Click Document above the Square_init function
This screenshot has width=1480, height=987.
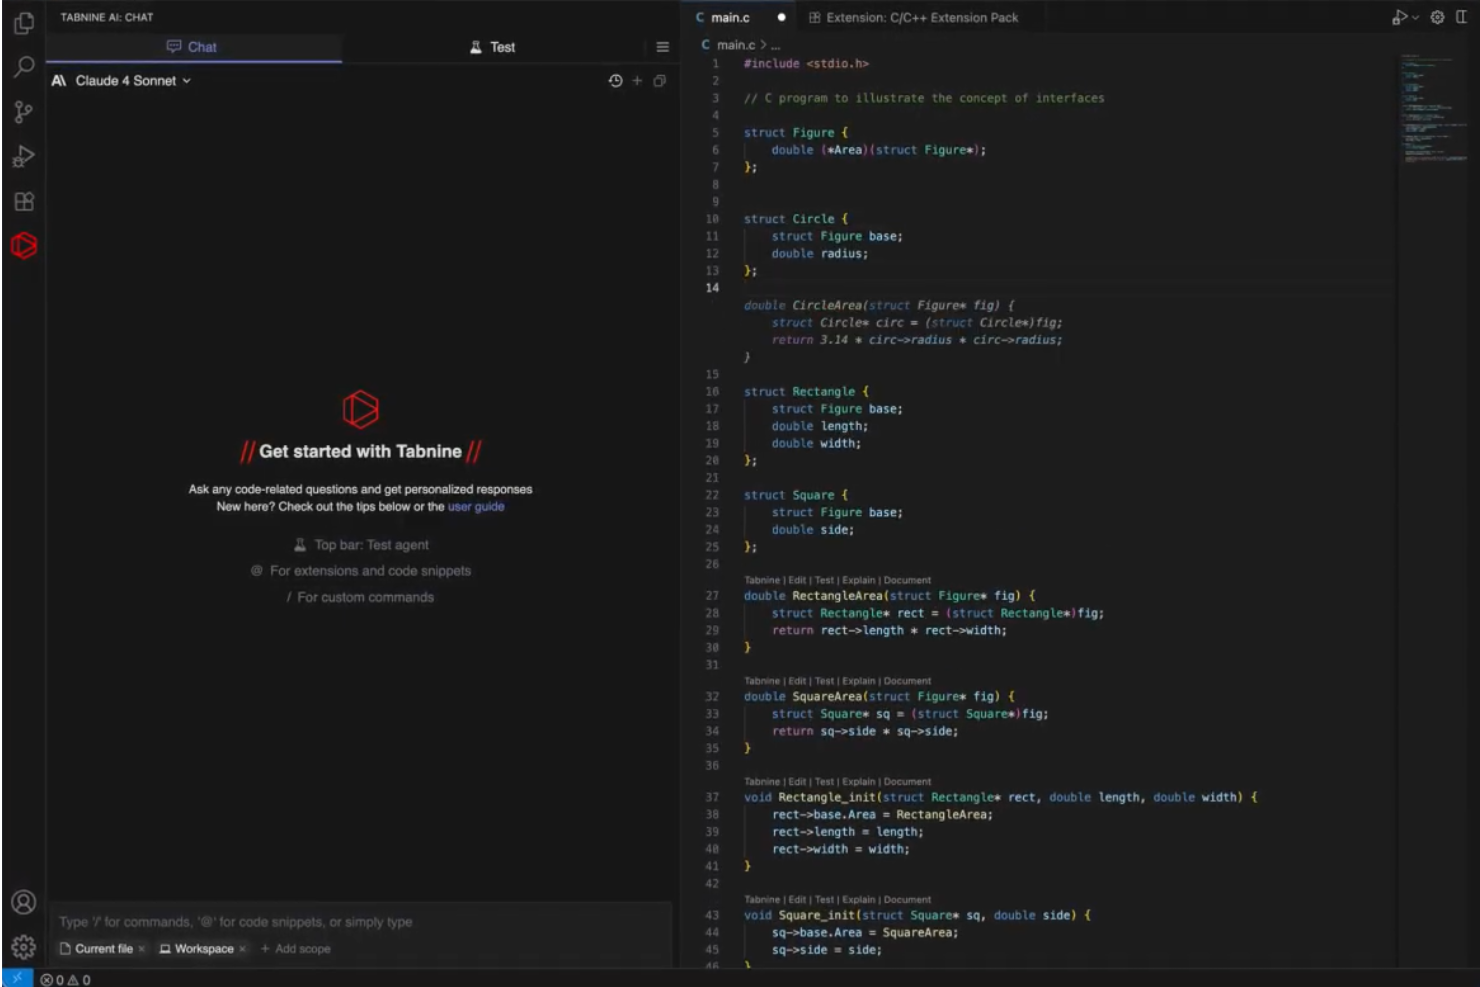tap(907, 900)
